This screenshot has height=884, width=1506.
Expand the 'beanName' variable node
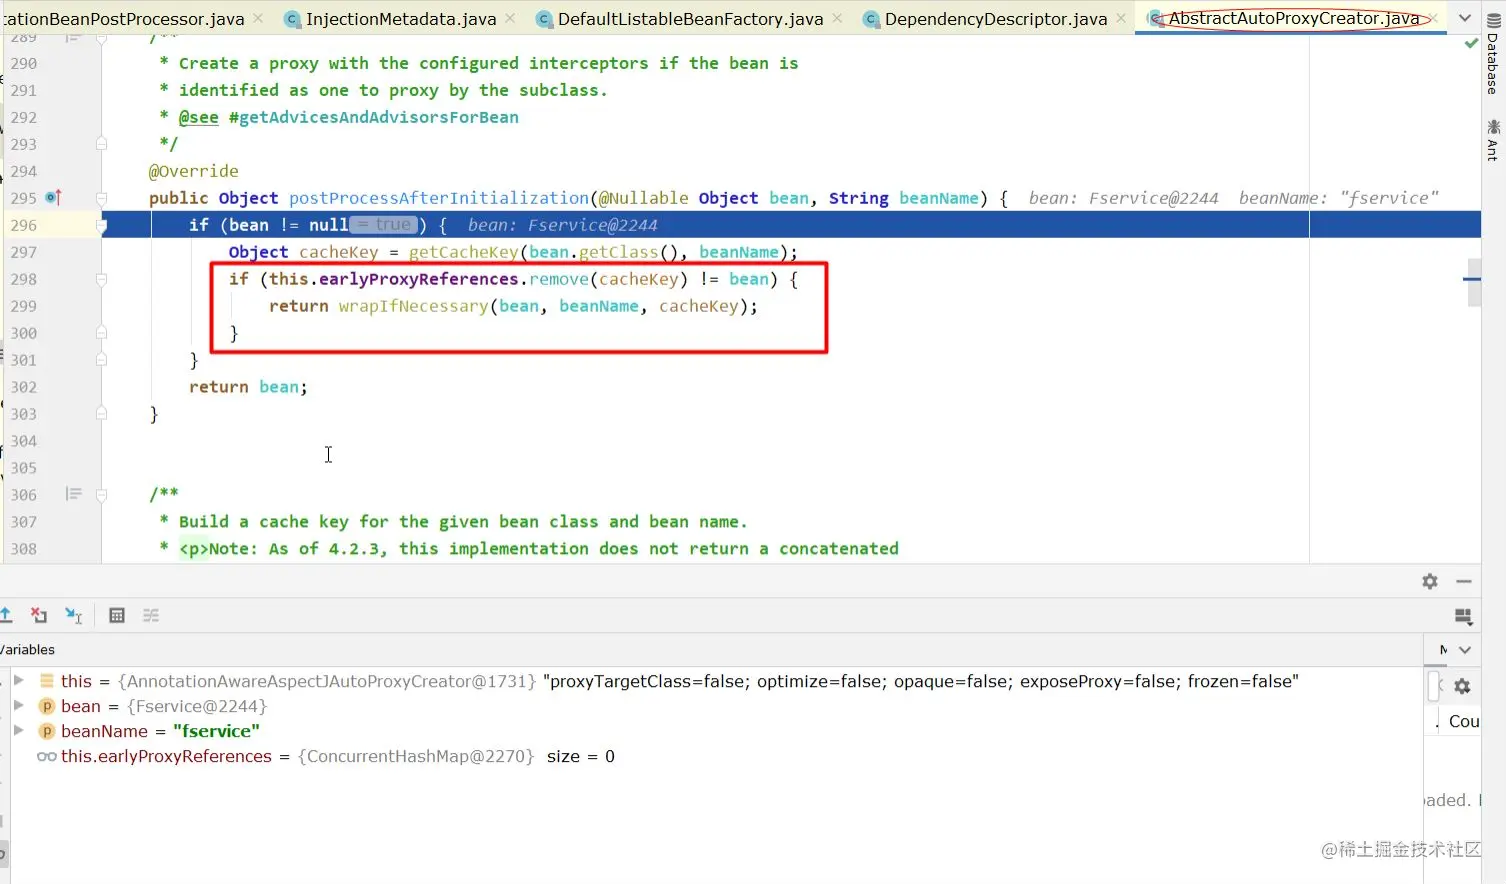coord(18,731)
